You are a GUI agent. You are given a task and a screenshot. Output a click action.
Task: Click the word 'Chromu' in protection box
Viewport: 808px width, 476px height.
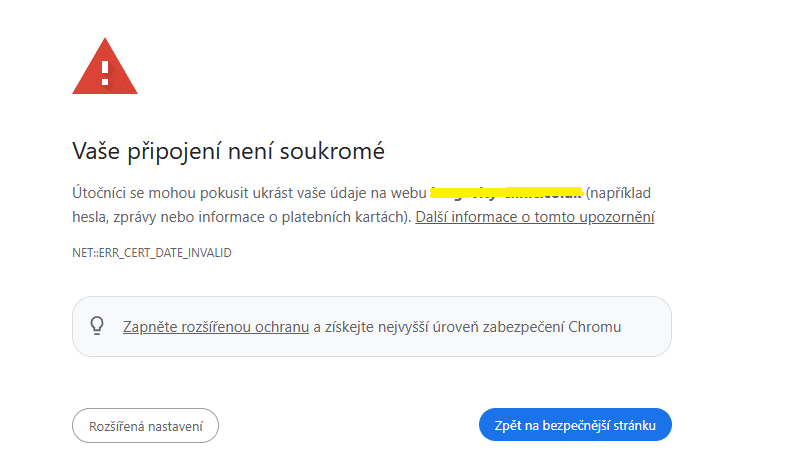click(x=597, y=326)
